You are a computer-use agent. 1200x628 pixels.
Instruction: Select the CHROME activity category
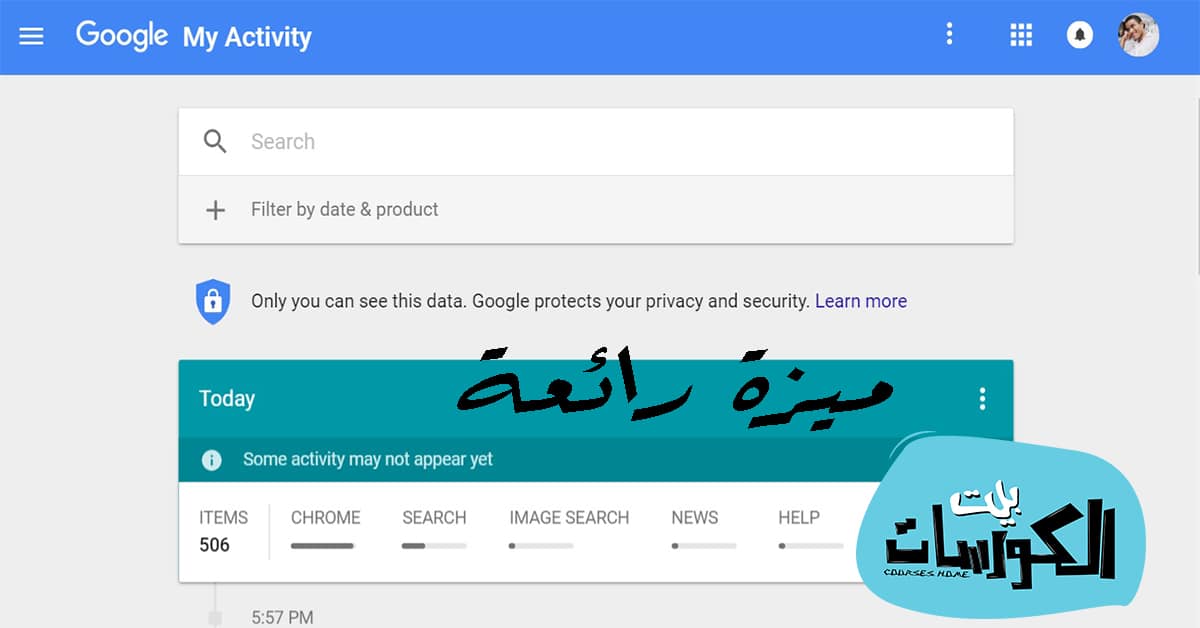click(325, 529)
